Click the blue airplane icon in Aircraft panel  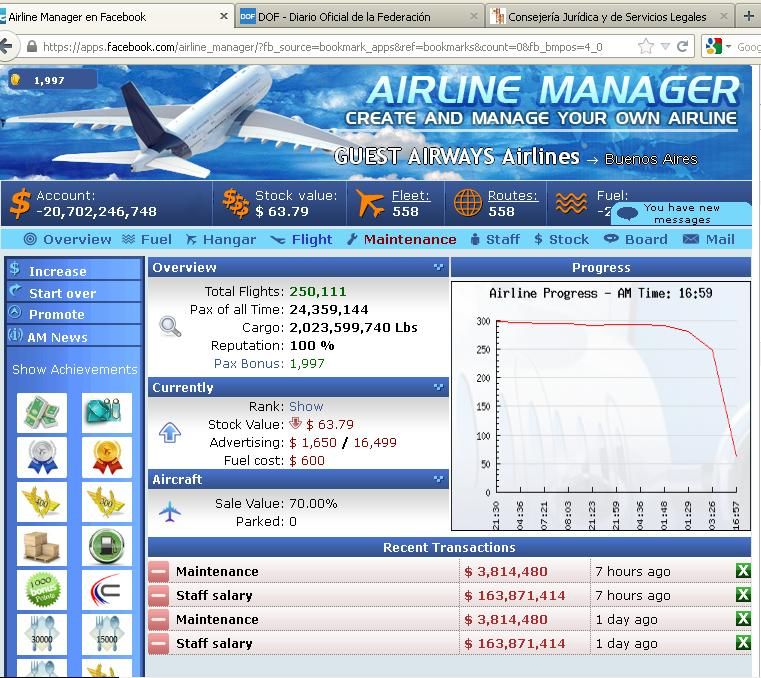(170, 512)
